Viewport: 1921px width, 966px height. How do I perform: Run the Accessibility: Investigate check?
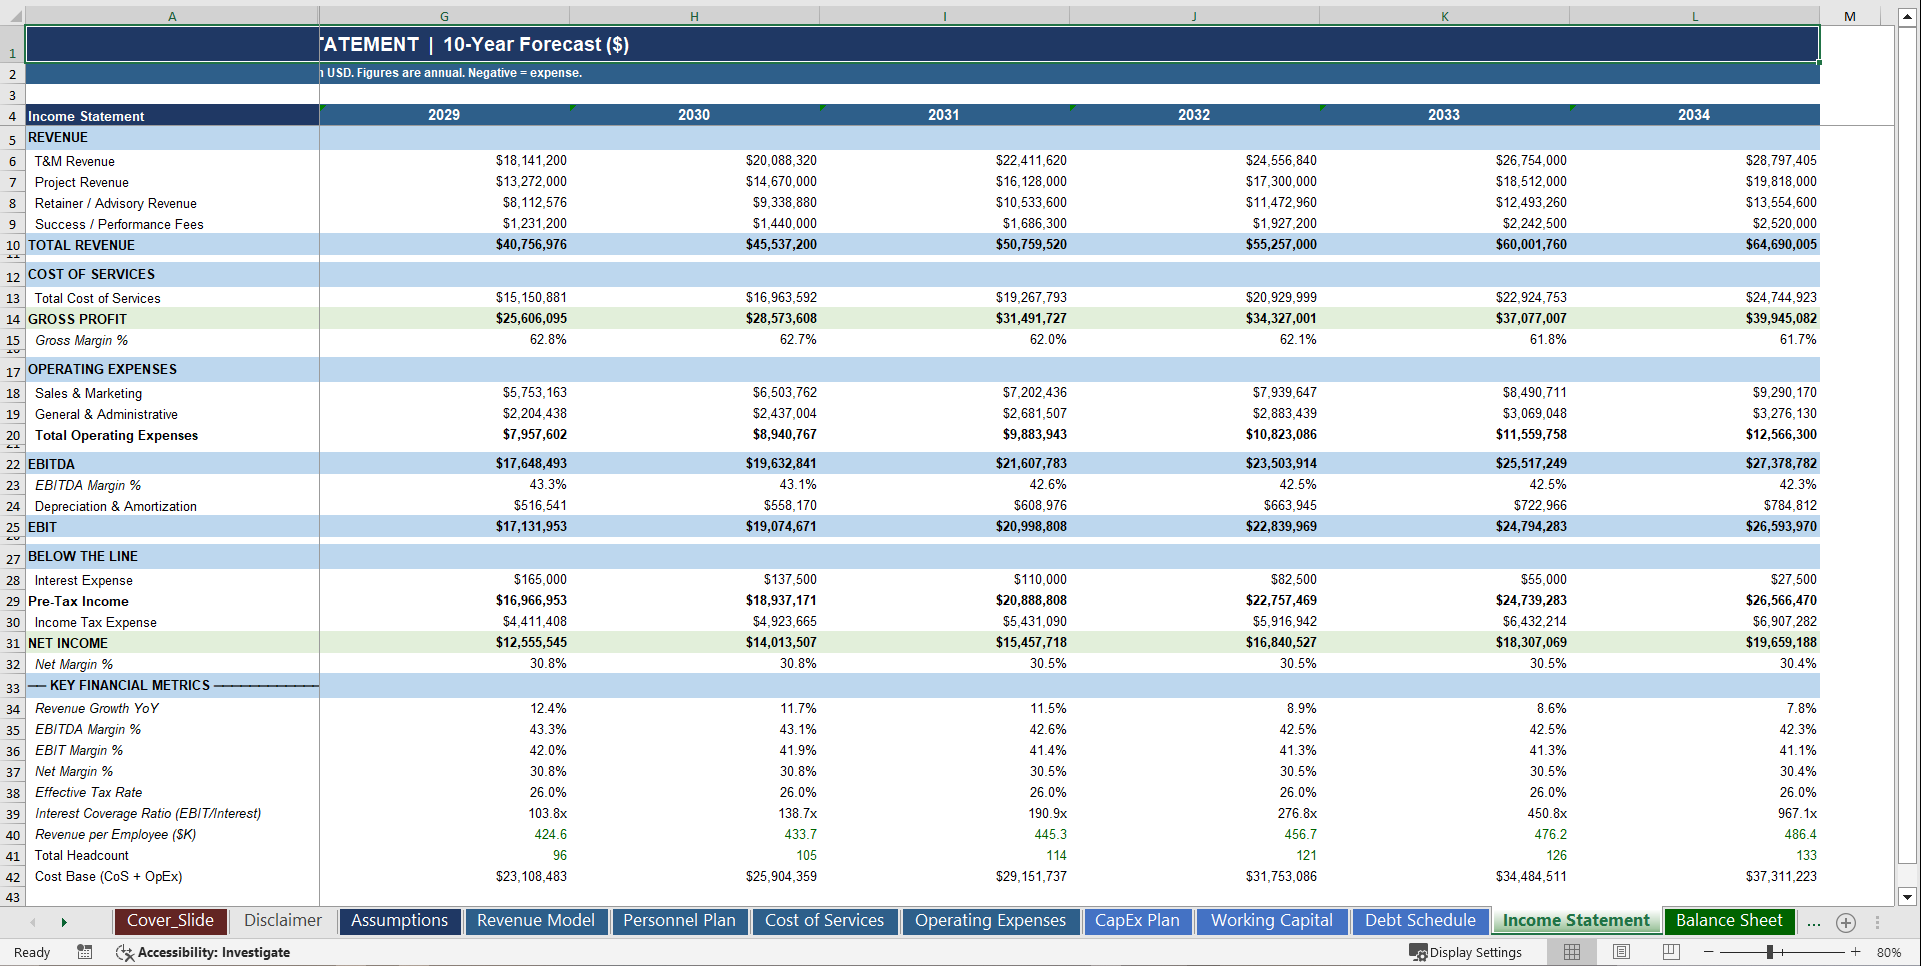[x=204, y=952]
